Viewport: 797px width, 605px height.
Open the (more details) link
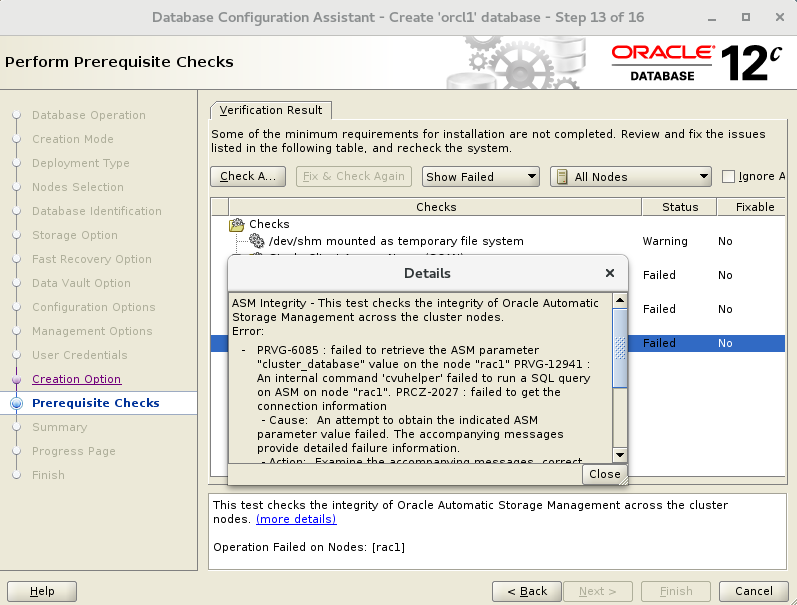(296, 519)
